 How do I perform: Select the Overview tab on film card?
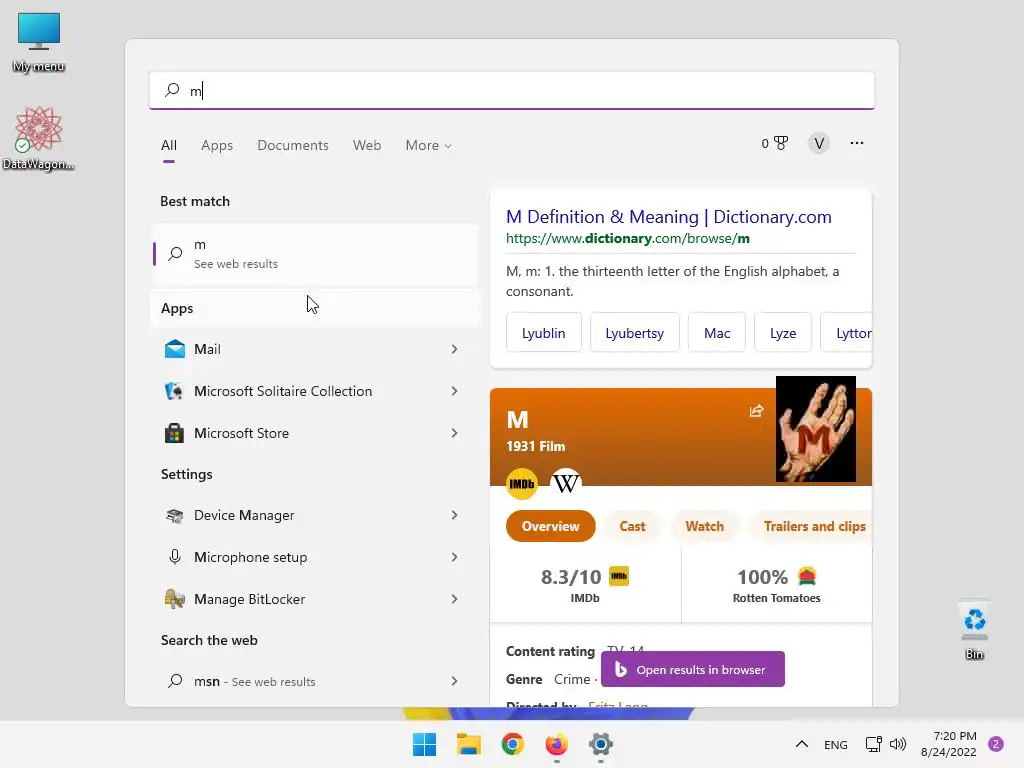click(x=551, y=526)
